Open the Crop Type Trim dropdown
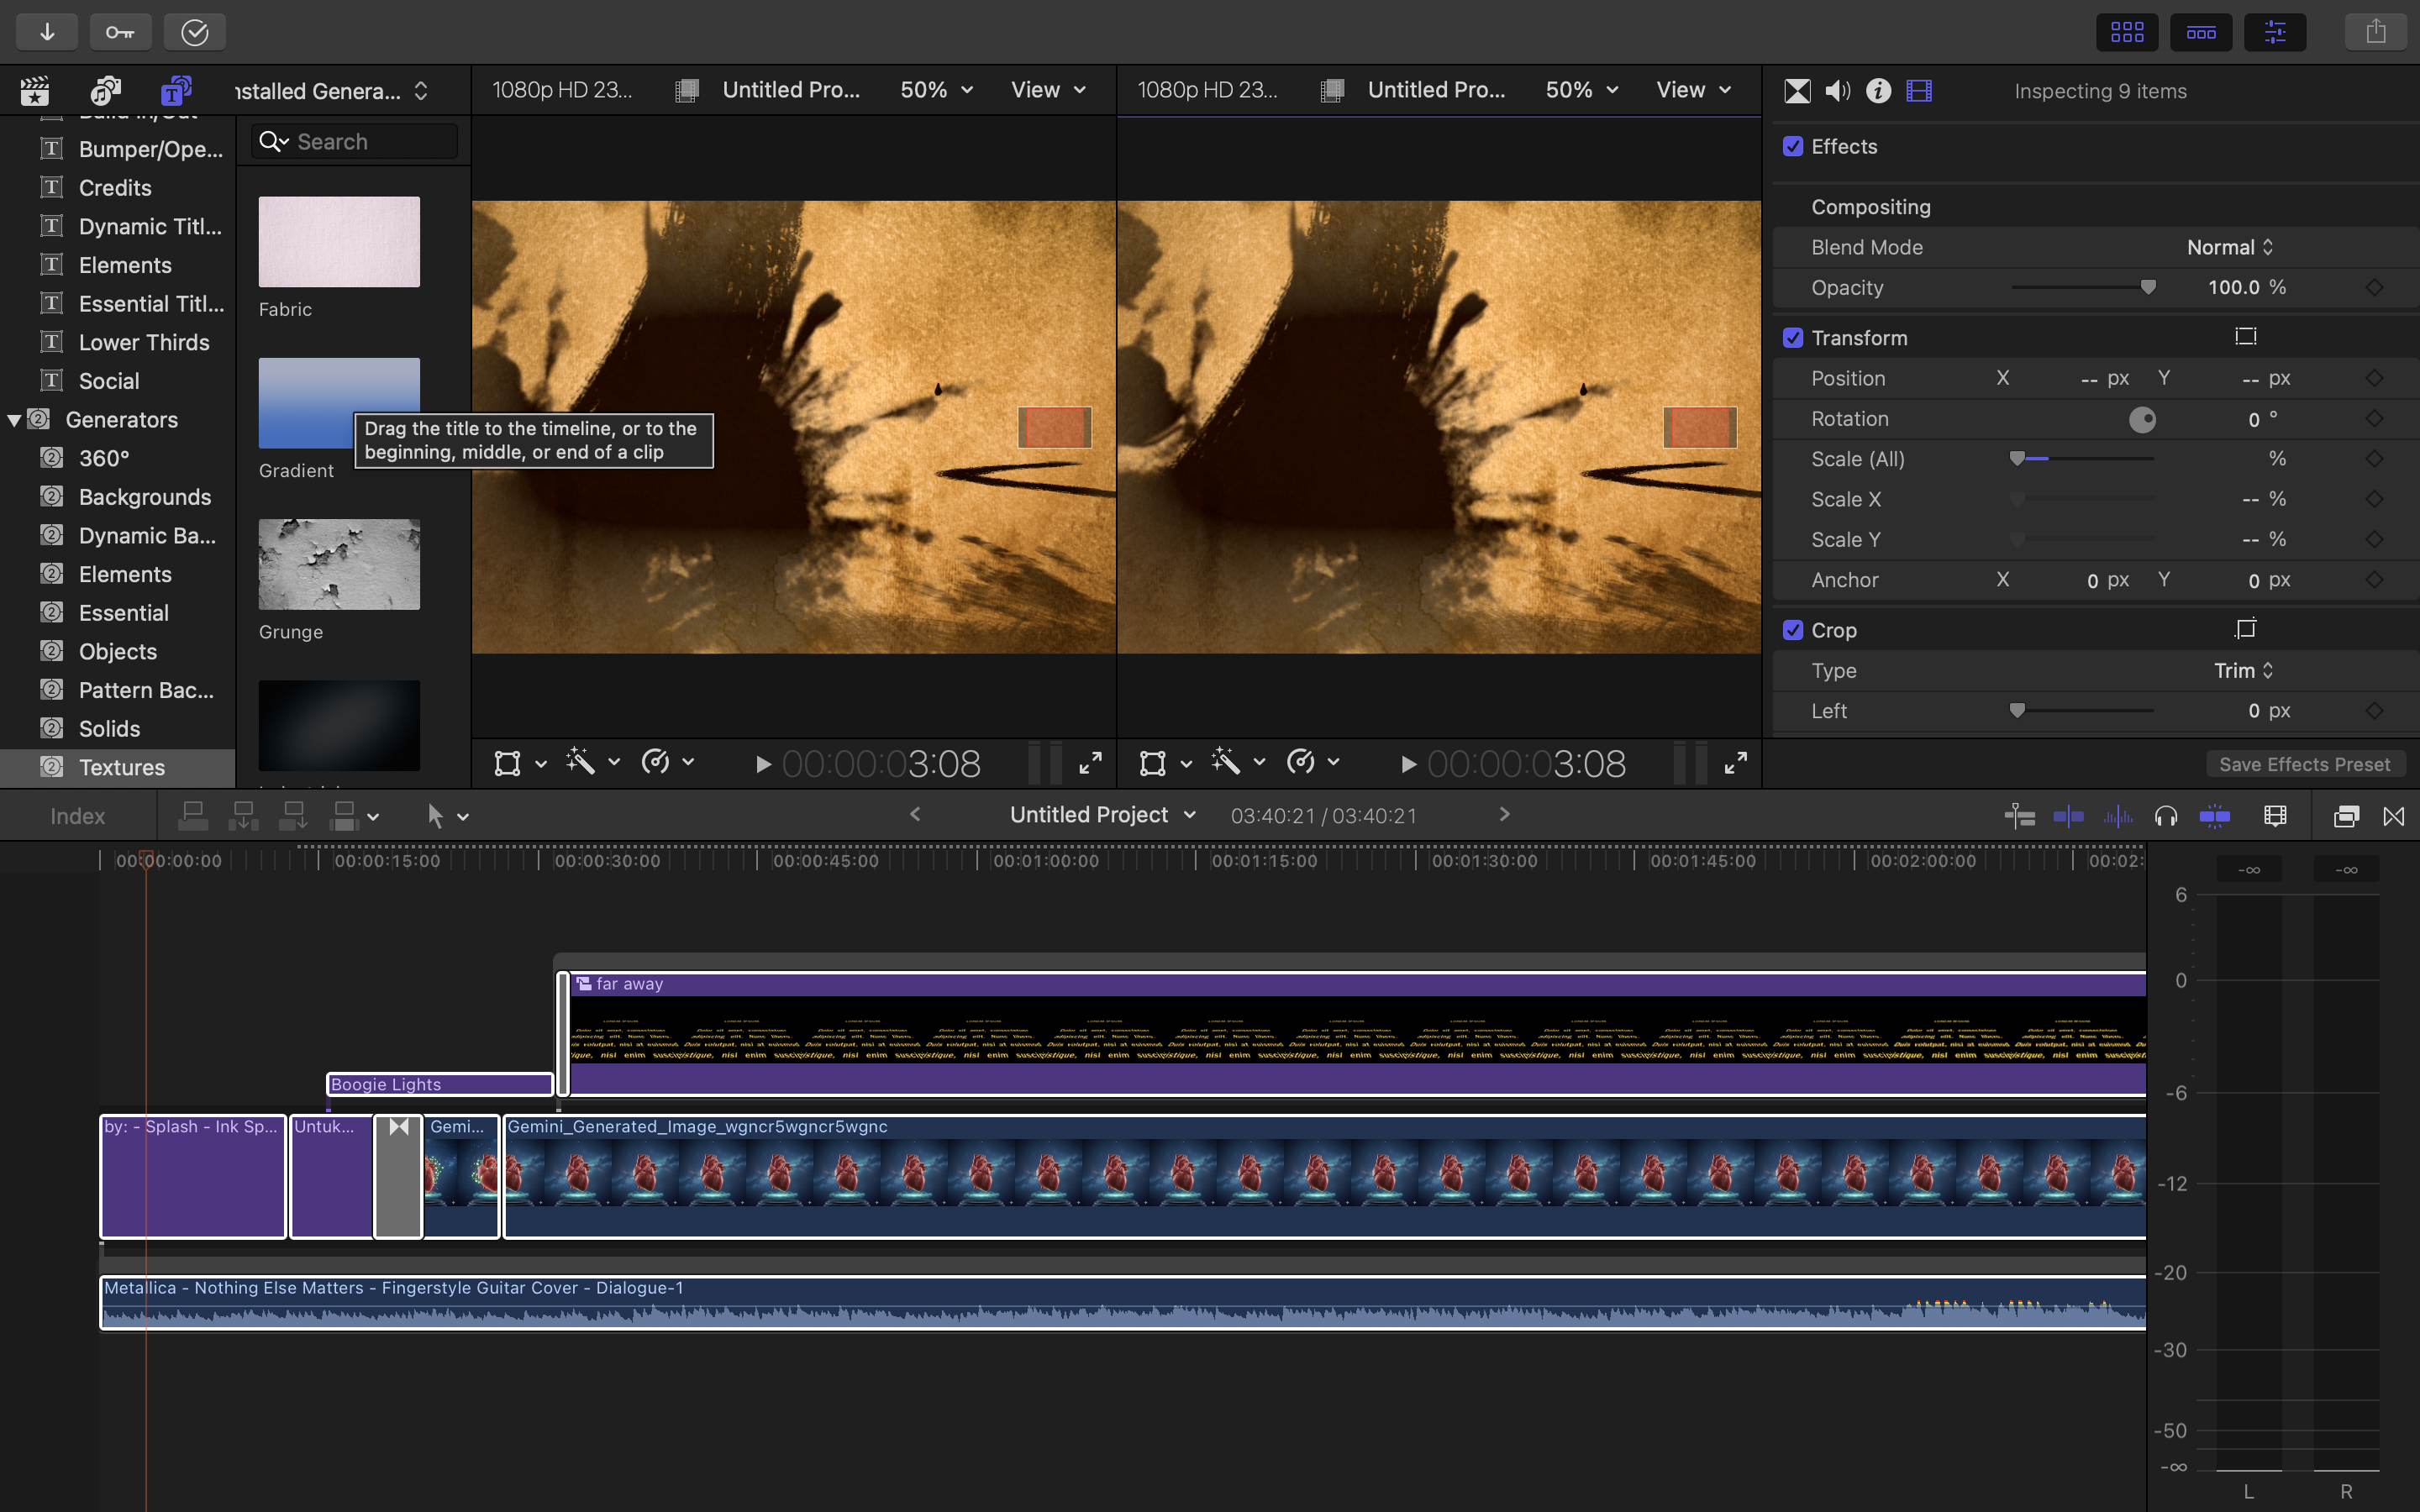This screenshot has height=1512, width=2420. (2242, 670)
